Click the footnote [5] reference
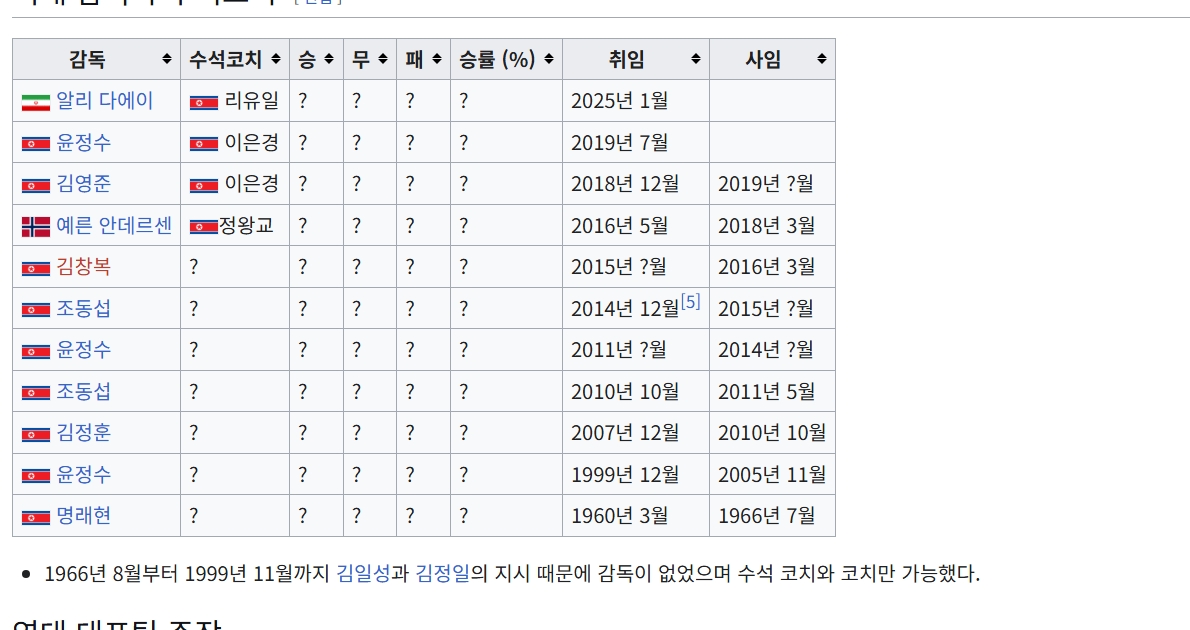The width and height of the screenshot is (1190, 630). point(690,302)
